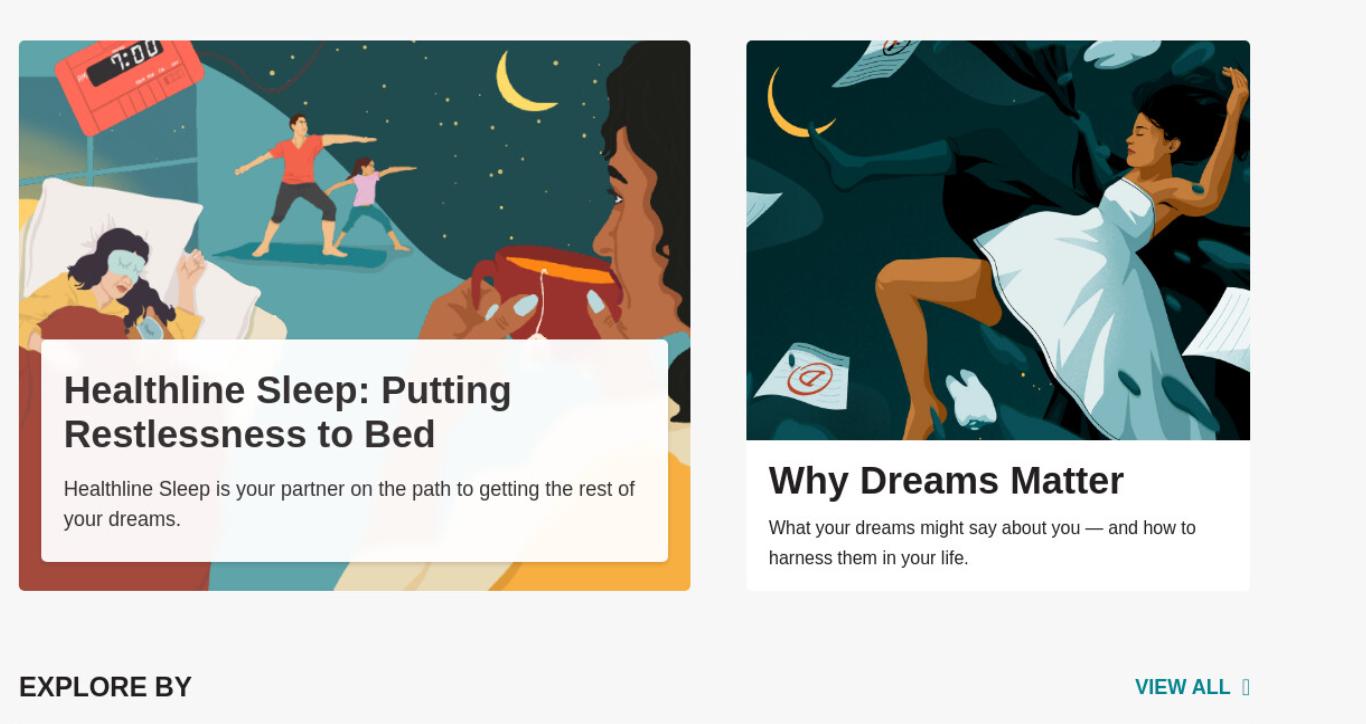1366x724 pixels.
Task: Click the EXPLORE BY section heading
Action: tap(105, 687)
